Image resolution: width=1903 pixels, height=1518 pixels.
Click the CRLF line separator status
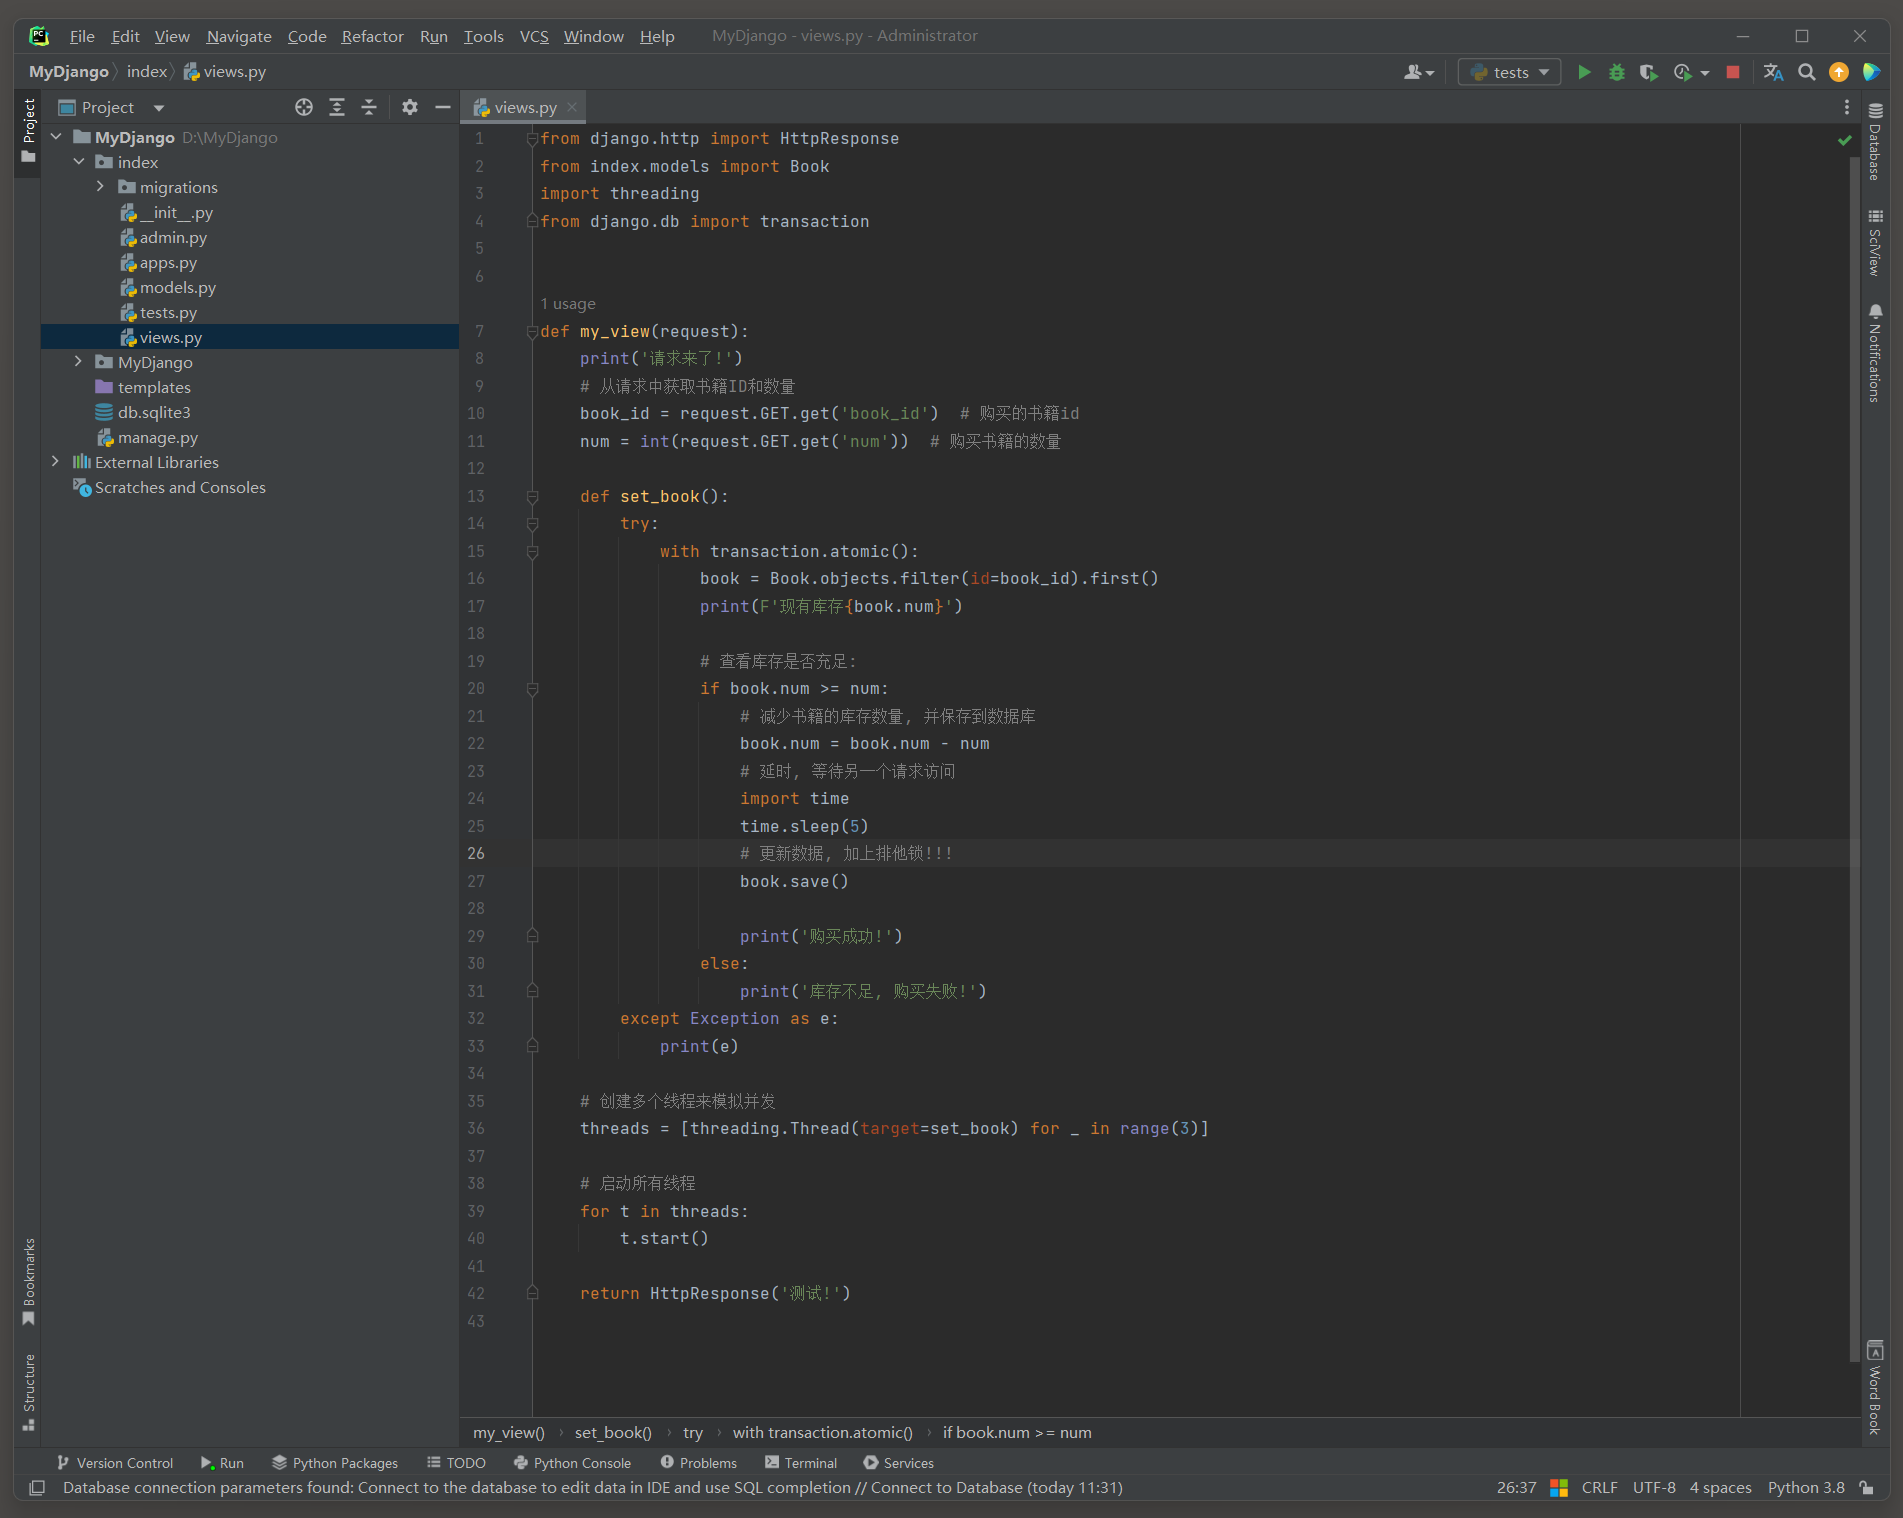1599,1488
